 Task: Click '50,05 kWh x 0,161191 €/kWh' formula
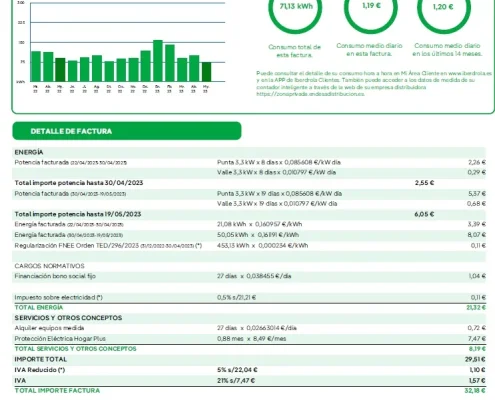pos(258,235)
